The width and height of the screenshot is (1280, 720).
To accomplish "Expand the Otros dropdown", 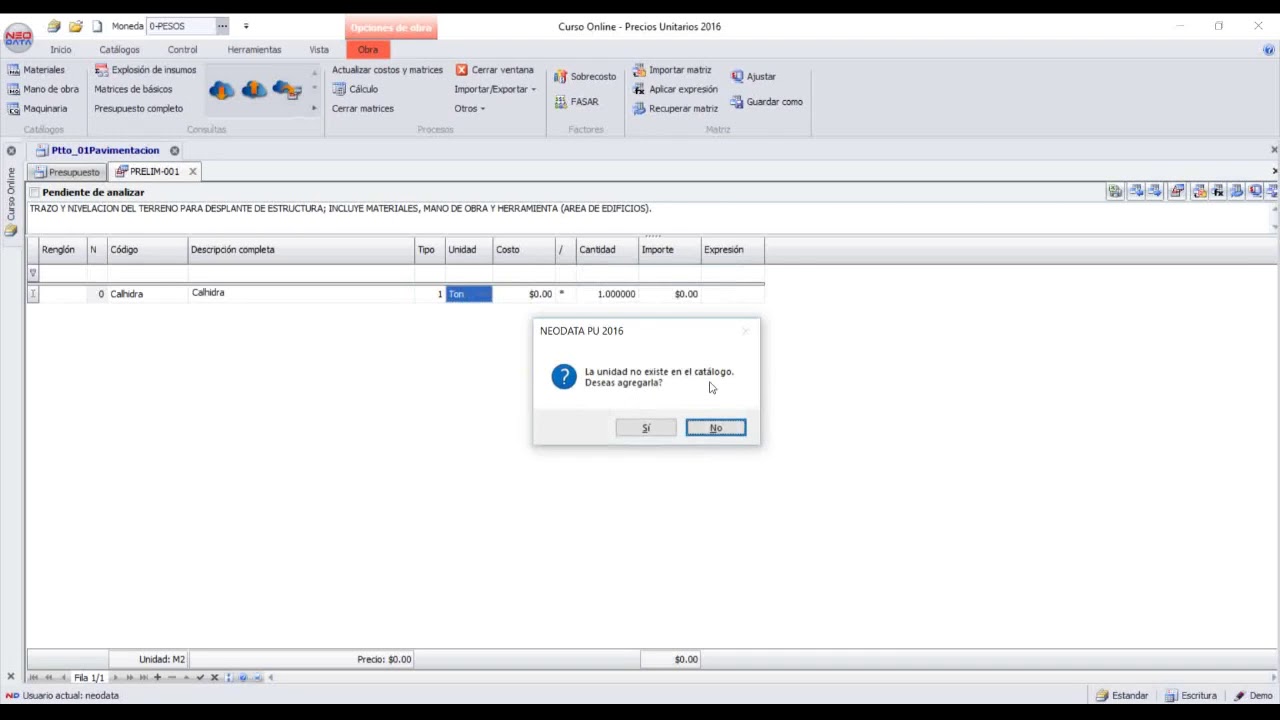I will pyautogui.click(x=469, y=108).
